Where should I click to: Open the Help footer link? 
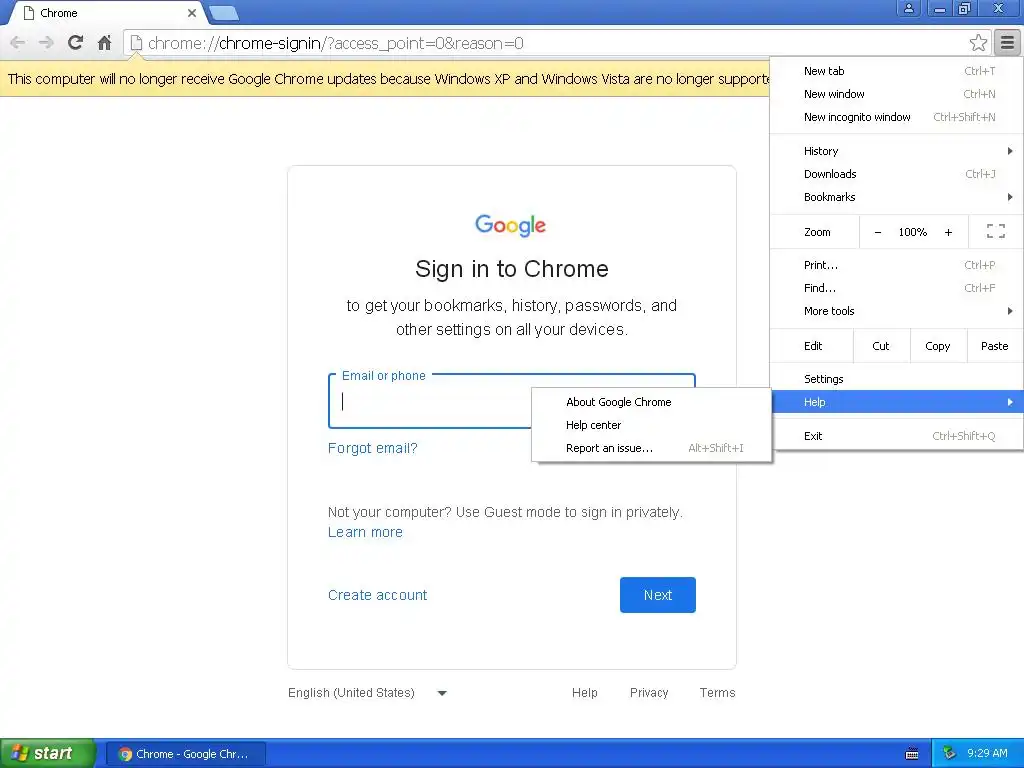[x=584, y=692]
